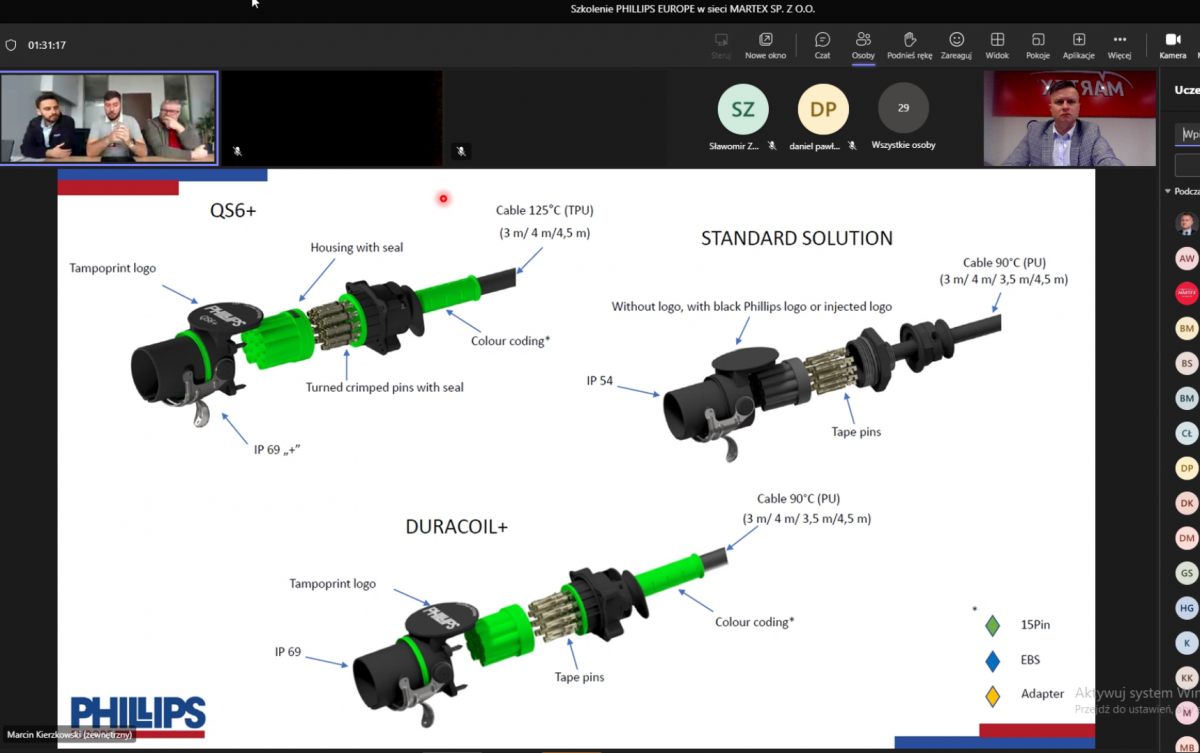
Task: Select CŁ participant in list
Action: [x=1186, y=433]
